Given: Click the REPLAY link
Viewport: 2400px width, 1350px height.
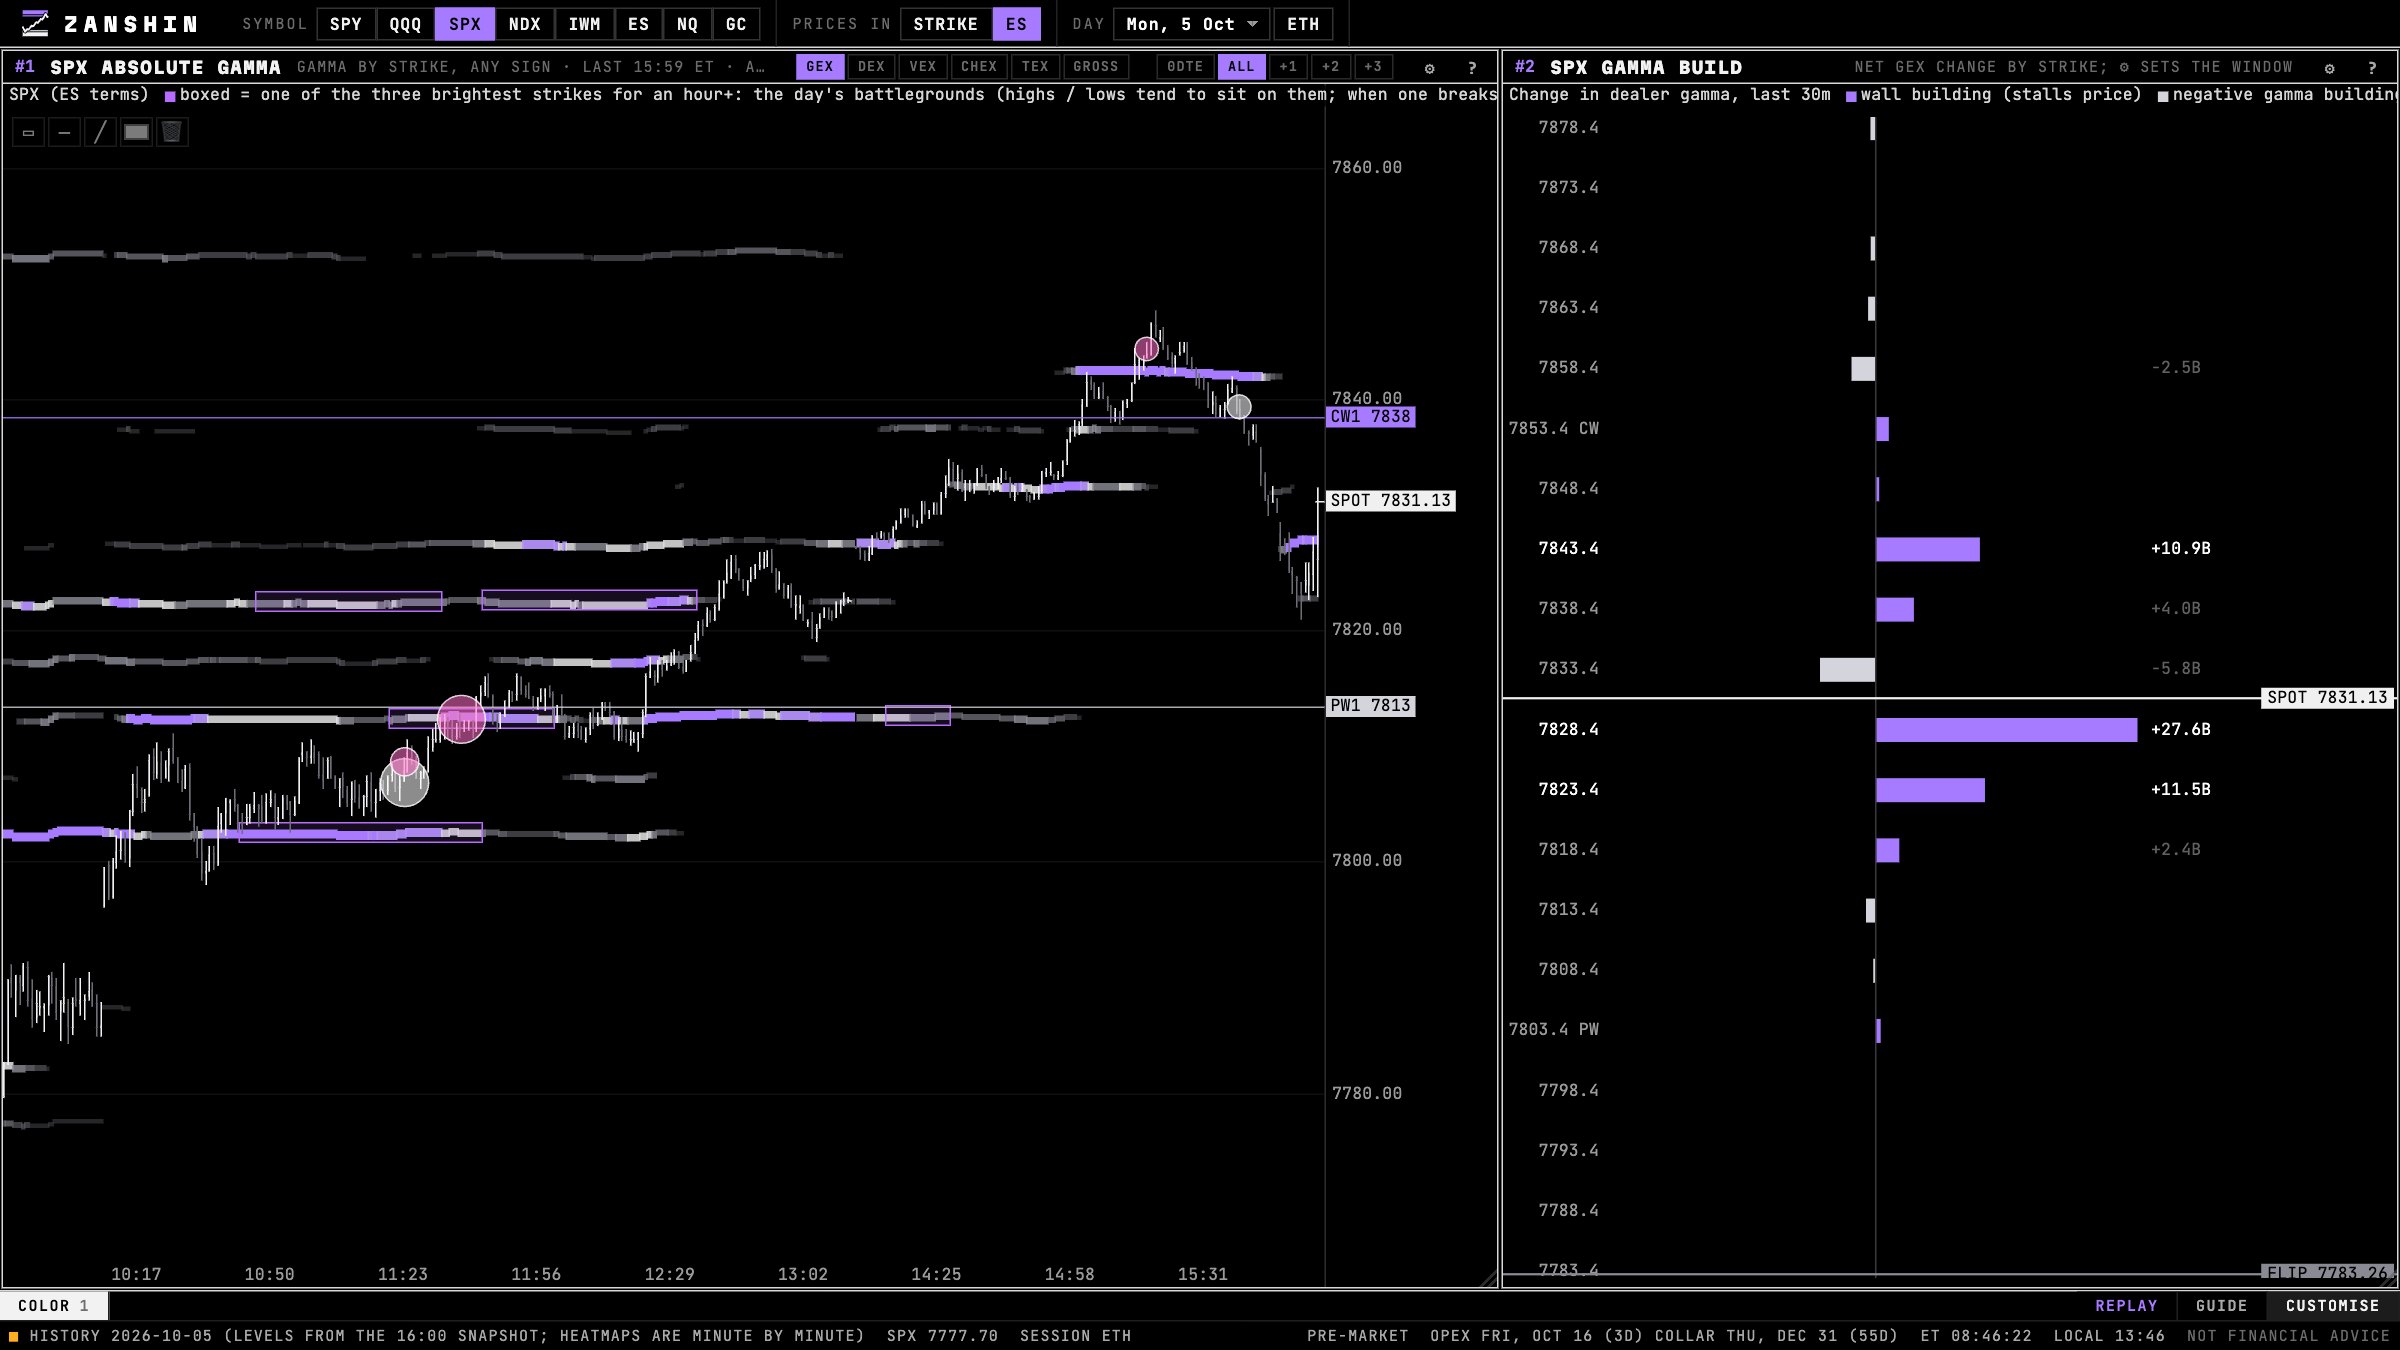Looking at the screenshot, I should pyautogui.click(x=2126, y=1306).
